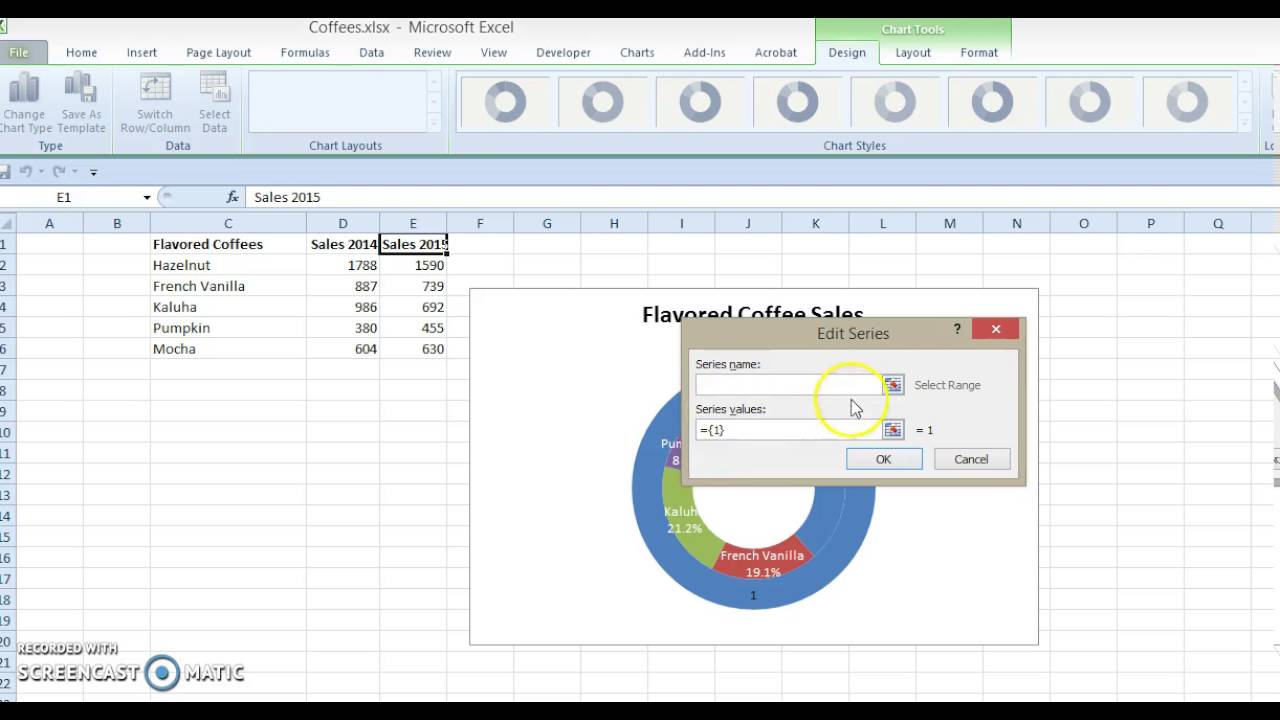Image resolution: width=1280 pixels, height=720 pixels.
Task: Click the Switch Row/Column icon
Action: (x=155, y=103)
